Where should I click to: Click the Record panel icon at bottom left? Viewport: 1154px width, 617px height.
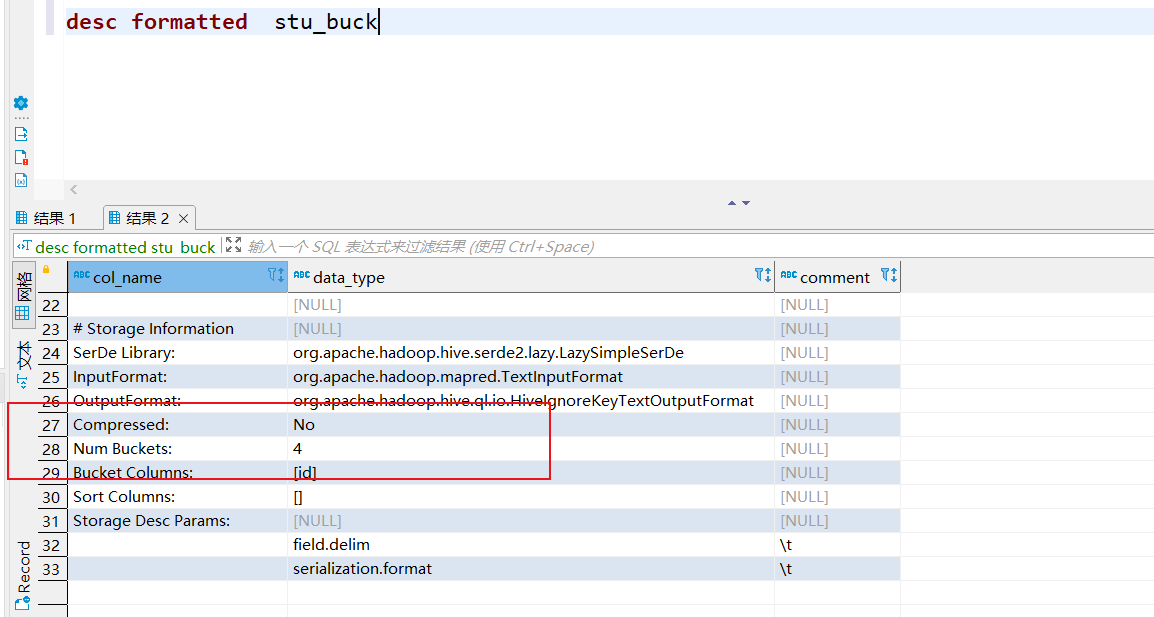tap(22, 604)
